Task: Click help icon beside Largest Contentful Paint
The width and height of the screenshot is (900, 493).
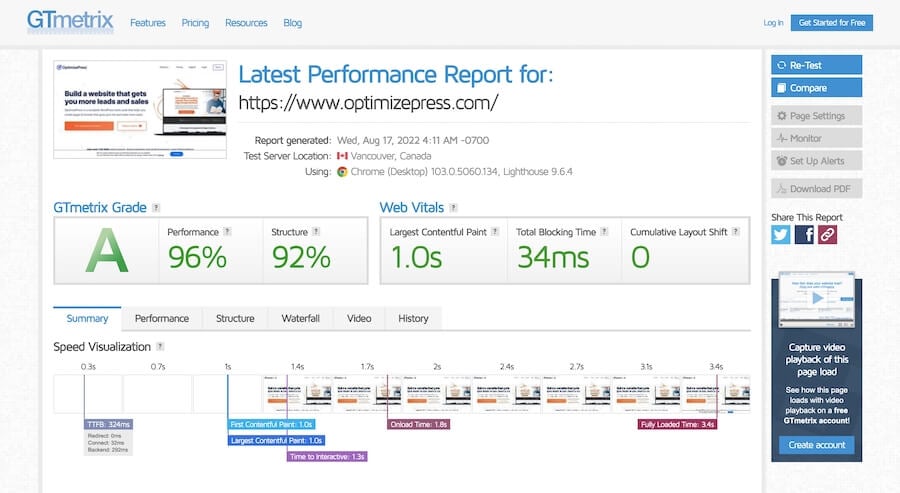Action: pyautogui.click(x=495, y=232)
